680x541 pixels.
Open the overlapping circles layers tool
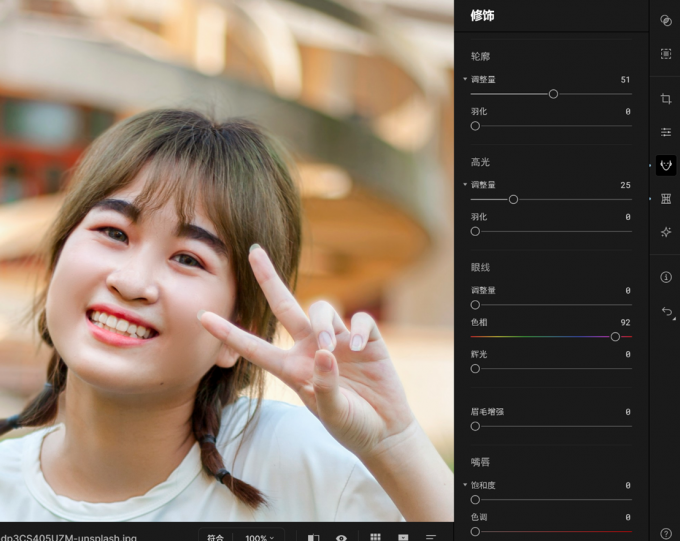[666, 20]
